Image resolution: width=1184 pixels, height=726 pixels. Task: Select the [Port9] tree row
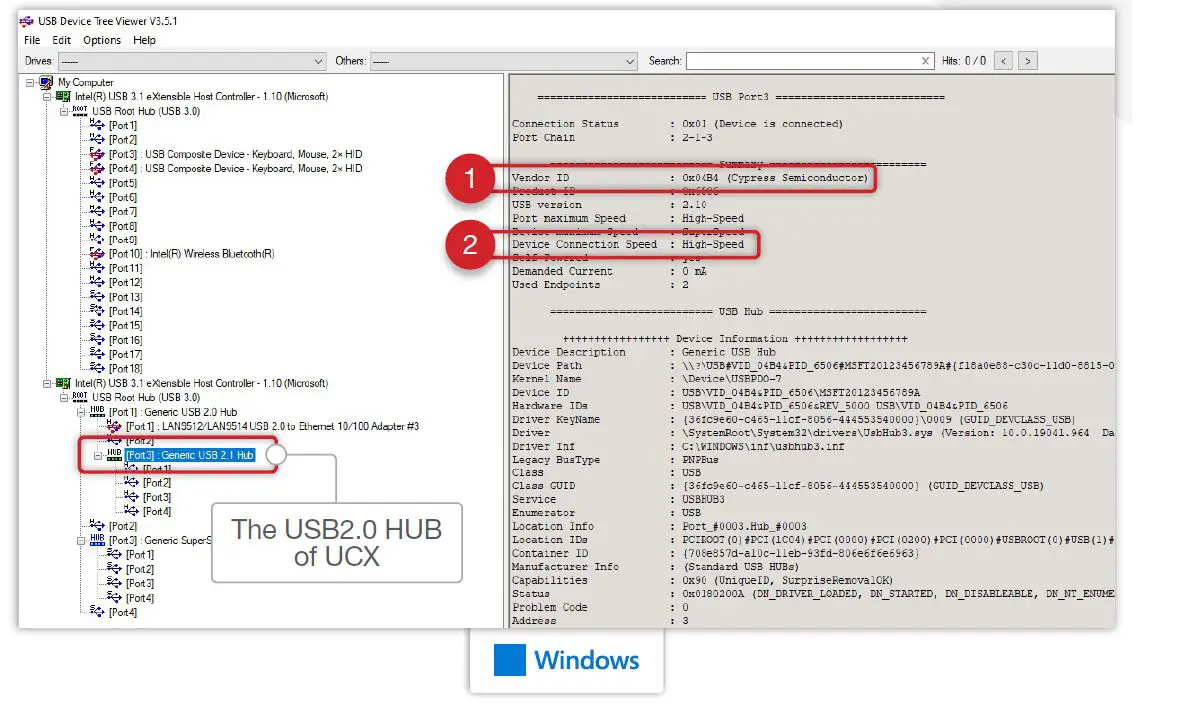[123, 240]
